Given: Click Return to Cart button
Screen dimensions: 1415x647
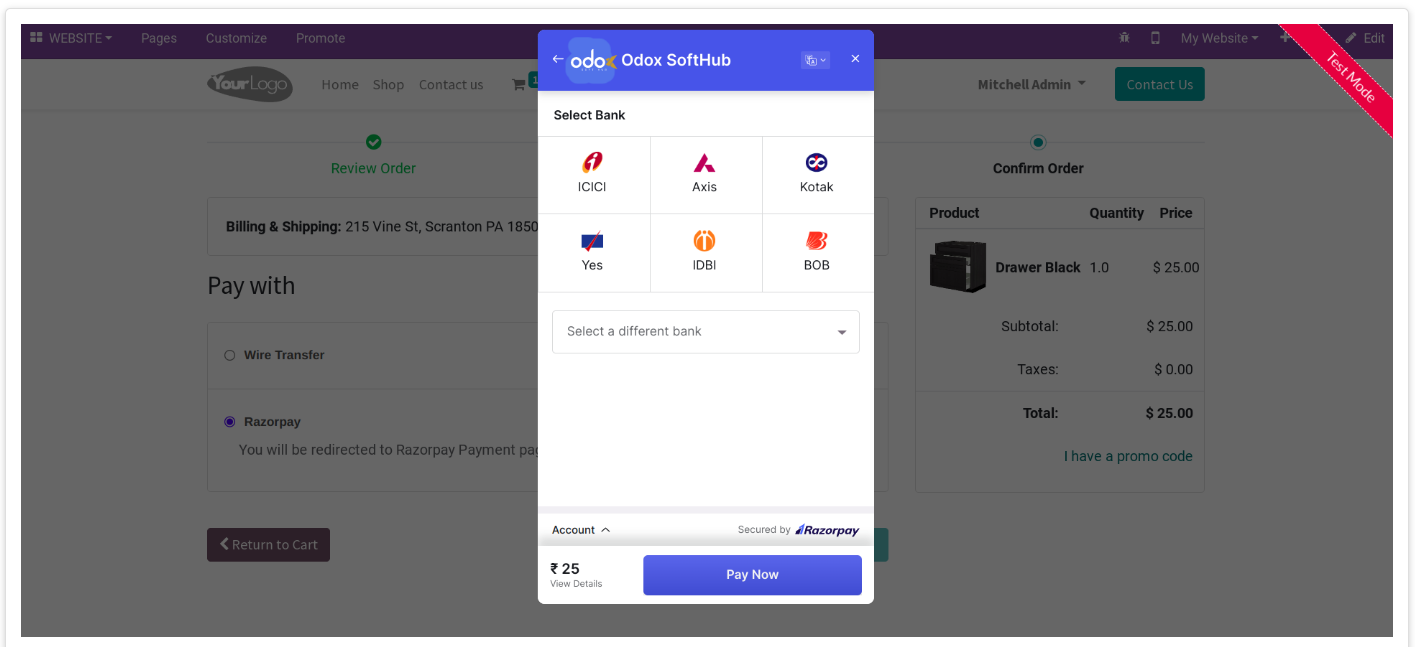Looking at the screenshot, I should click(x=268, y=545).
